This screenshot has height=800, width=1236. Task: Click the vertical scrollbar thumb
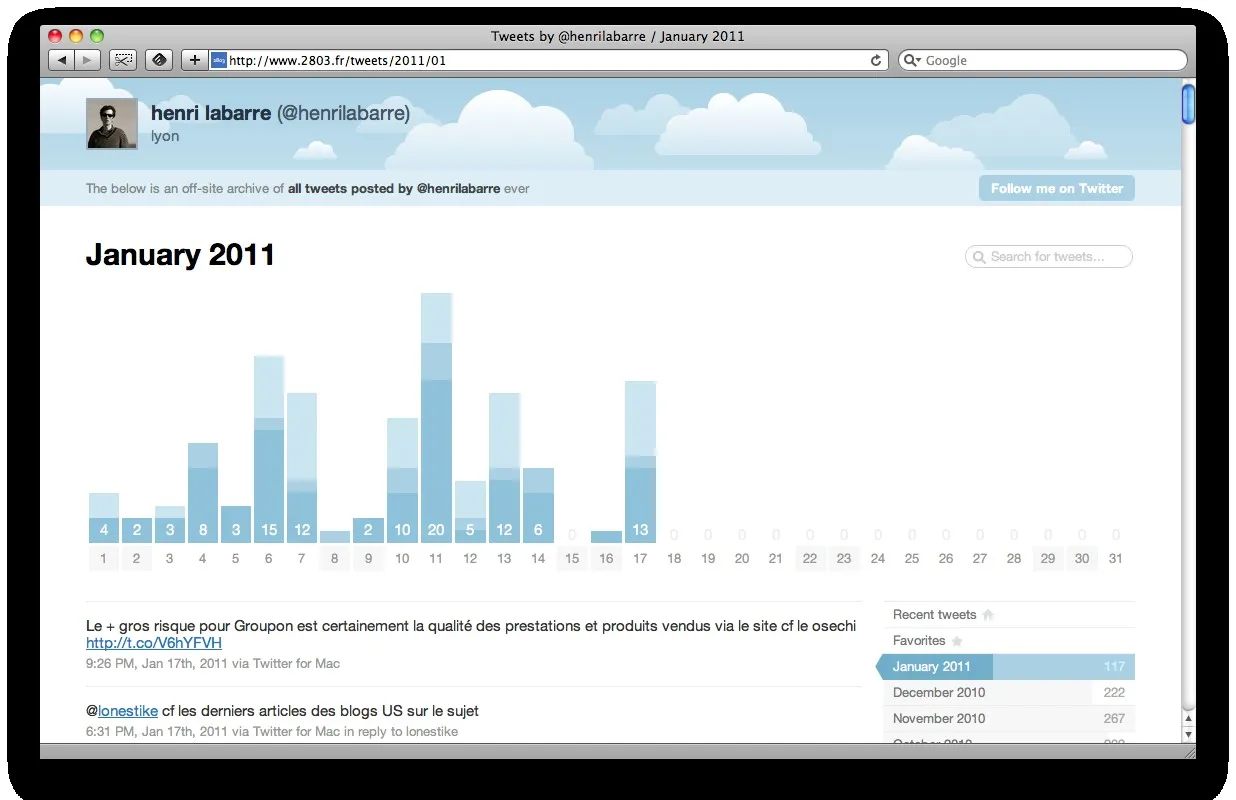tap(1188, 105)
